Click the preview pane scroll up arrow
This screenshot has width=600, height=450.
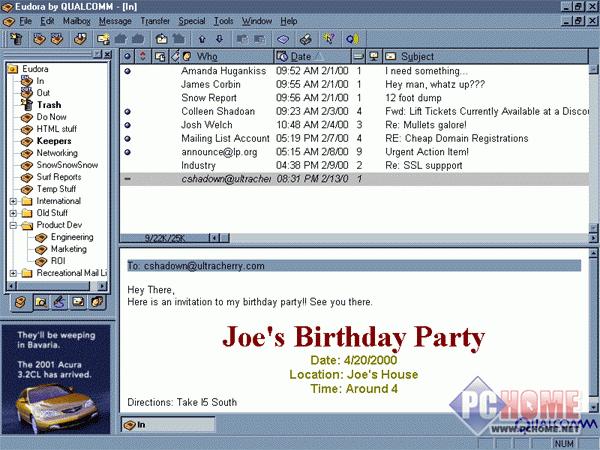click(x=593, y=253)
